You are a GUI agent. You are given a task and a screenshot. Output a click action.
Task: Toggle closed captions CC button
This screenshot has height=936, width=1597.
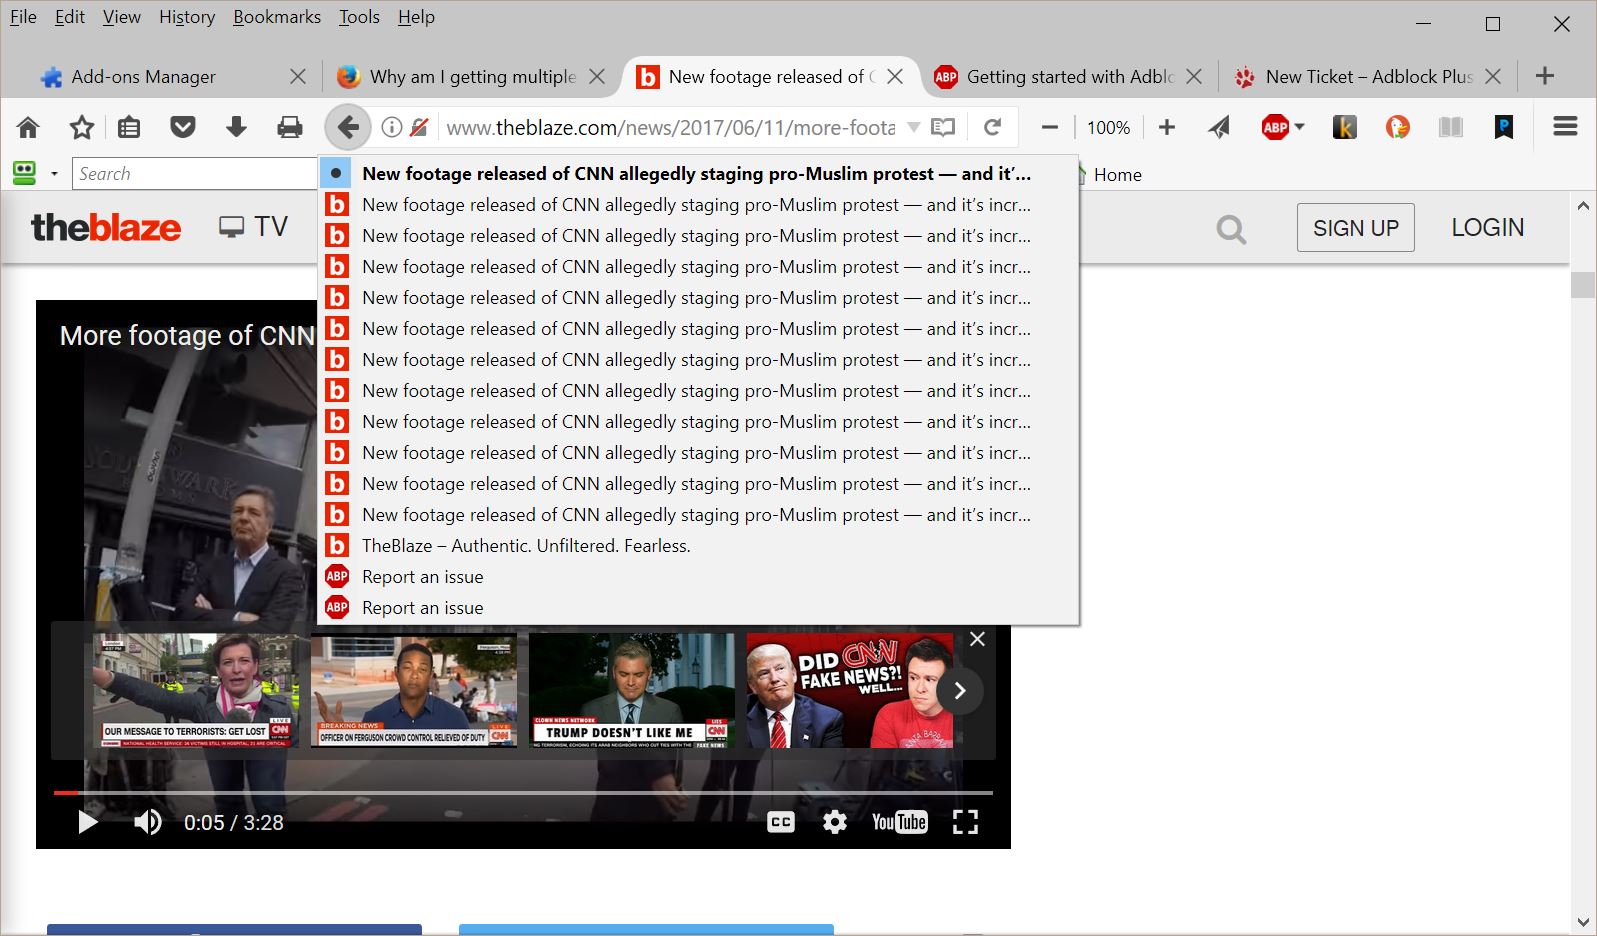tap(780, 822)
